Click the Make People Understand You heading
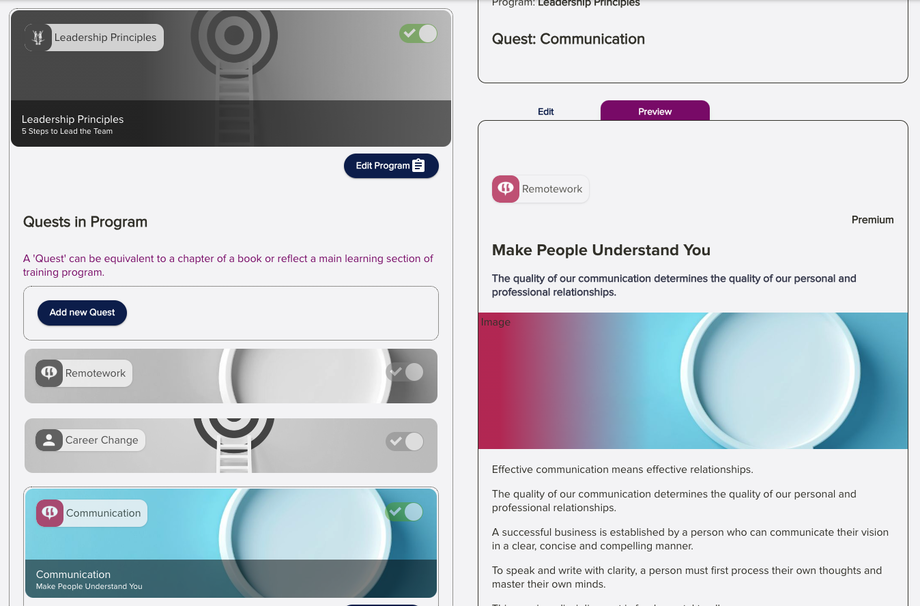Image resolution: width=920 pixels, height=606 pixels. (x=601, y=250)
